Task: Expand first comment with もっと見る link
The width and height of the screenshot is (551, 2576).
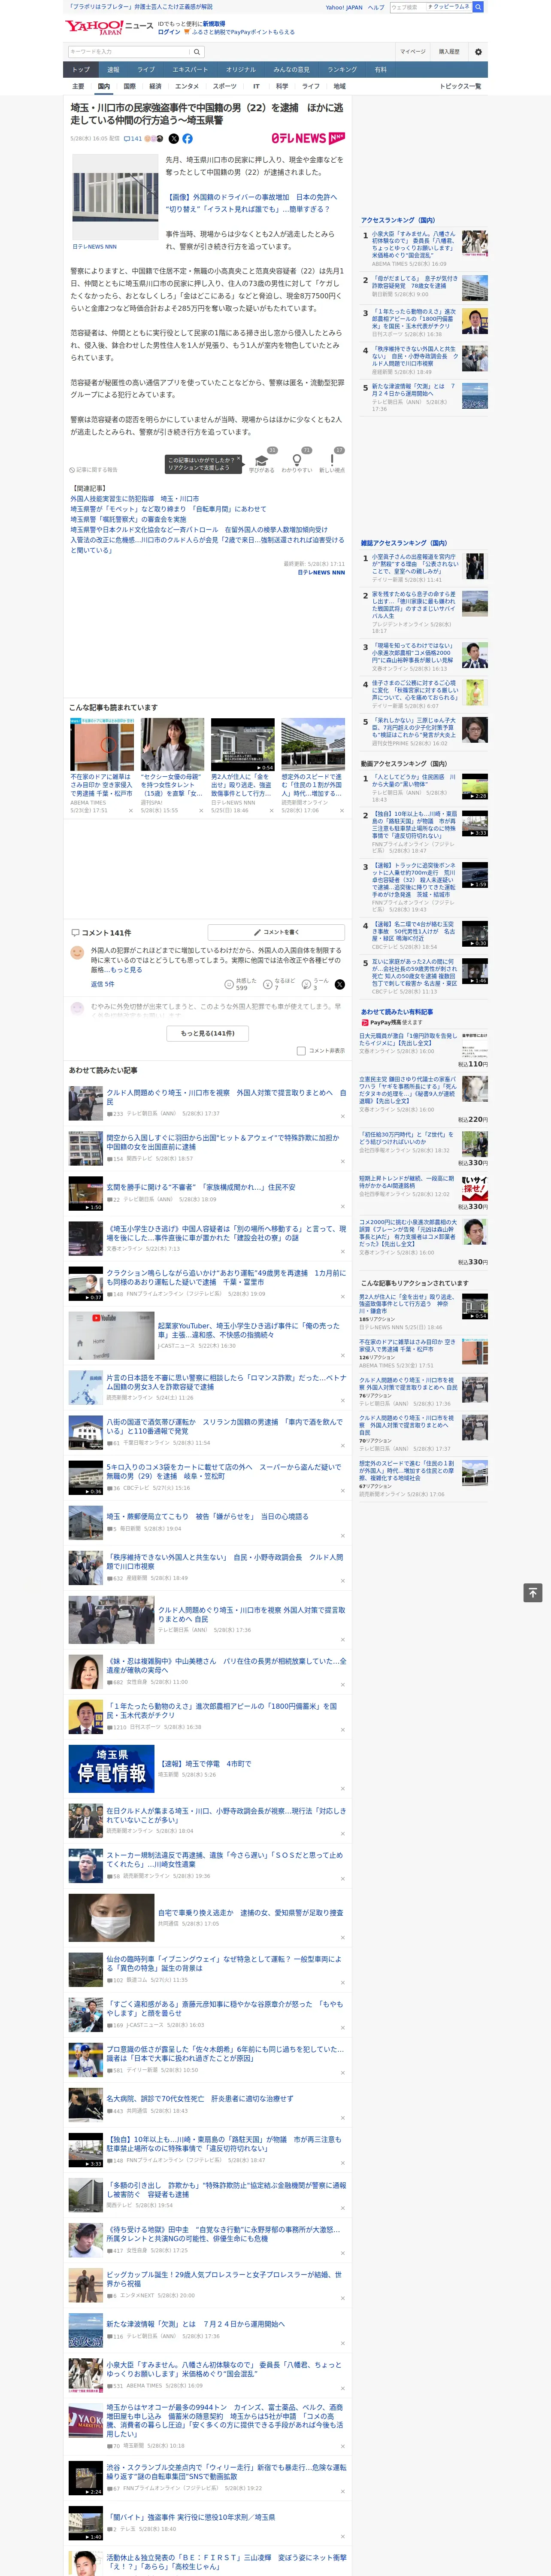Action: point(126,970)
